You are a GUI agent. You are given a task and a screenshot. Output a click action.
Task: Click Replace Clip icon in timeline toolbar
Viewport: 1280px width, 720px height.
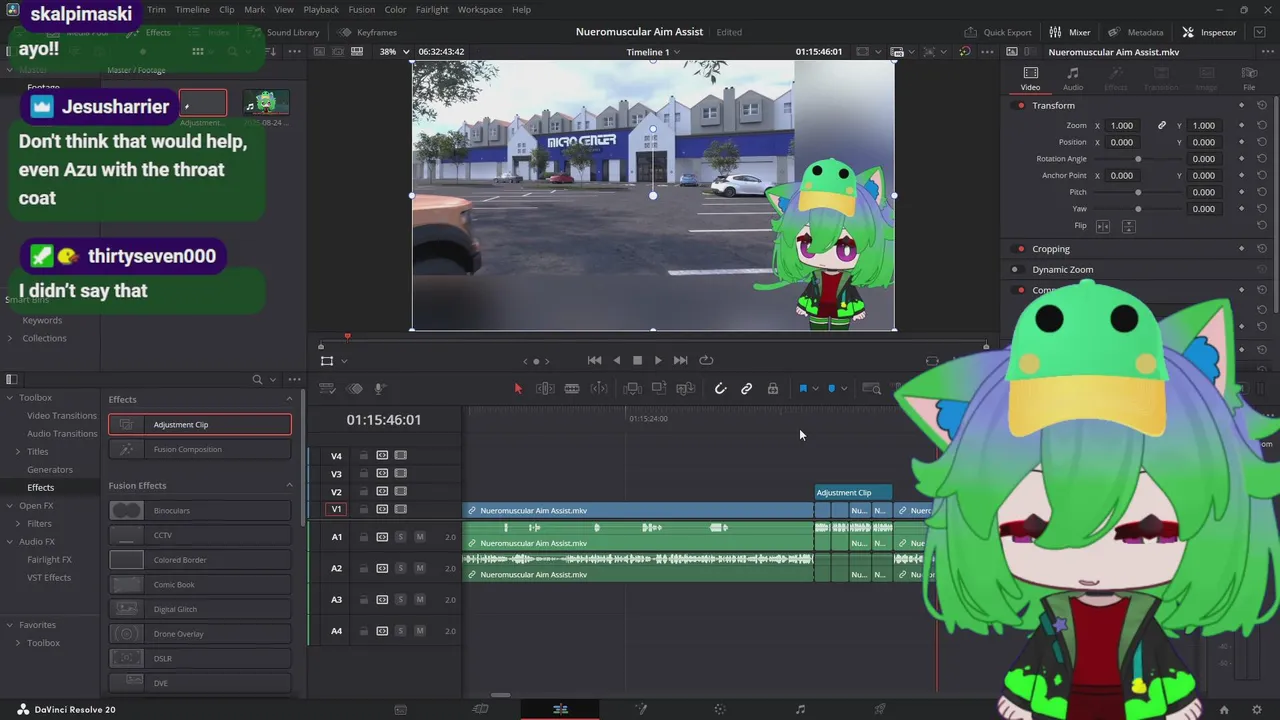(685, 388)
